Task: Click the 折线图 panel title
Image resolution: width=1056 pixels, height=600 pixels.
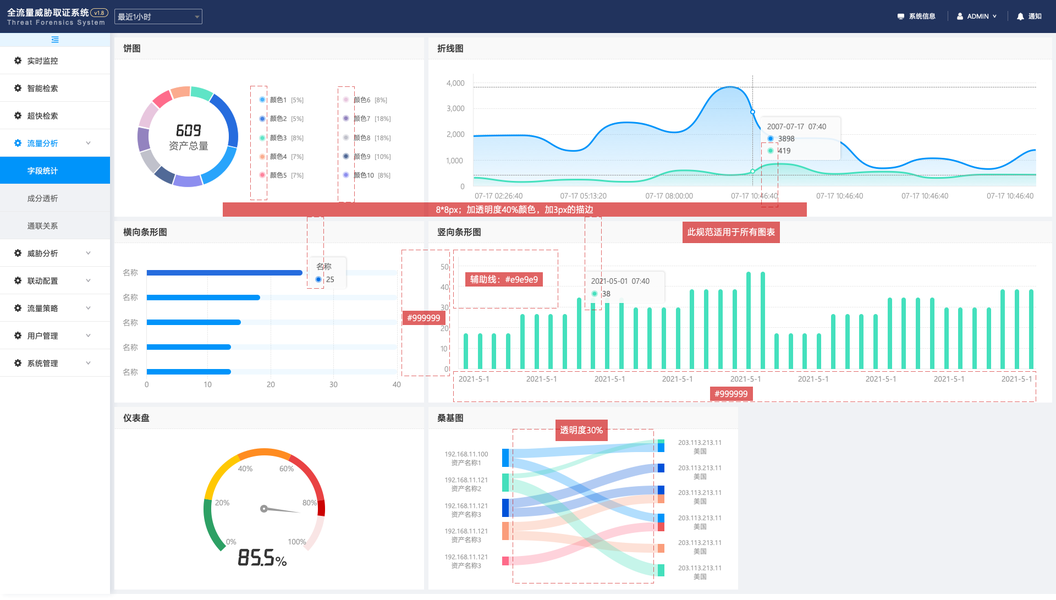Action: click(450, 48)
